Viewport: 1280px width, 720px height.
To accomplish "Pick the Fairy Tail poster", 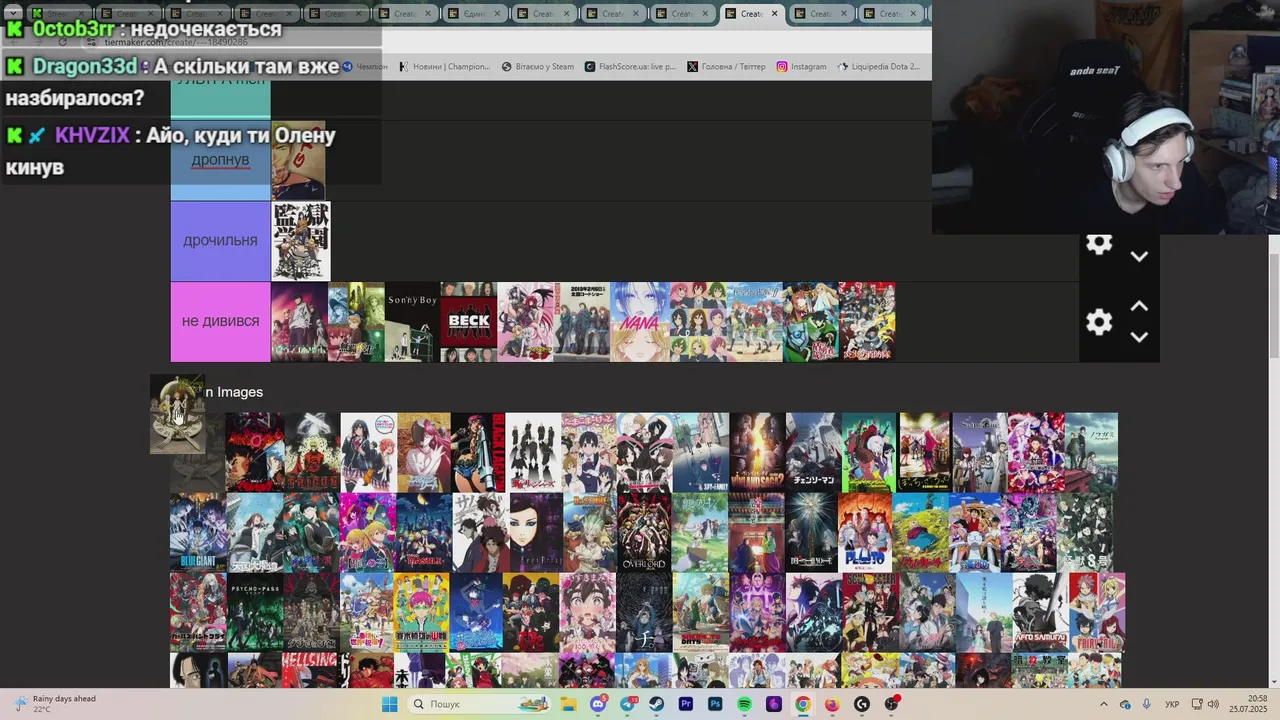I will (x=1097, y=612).
